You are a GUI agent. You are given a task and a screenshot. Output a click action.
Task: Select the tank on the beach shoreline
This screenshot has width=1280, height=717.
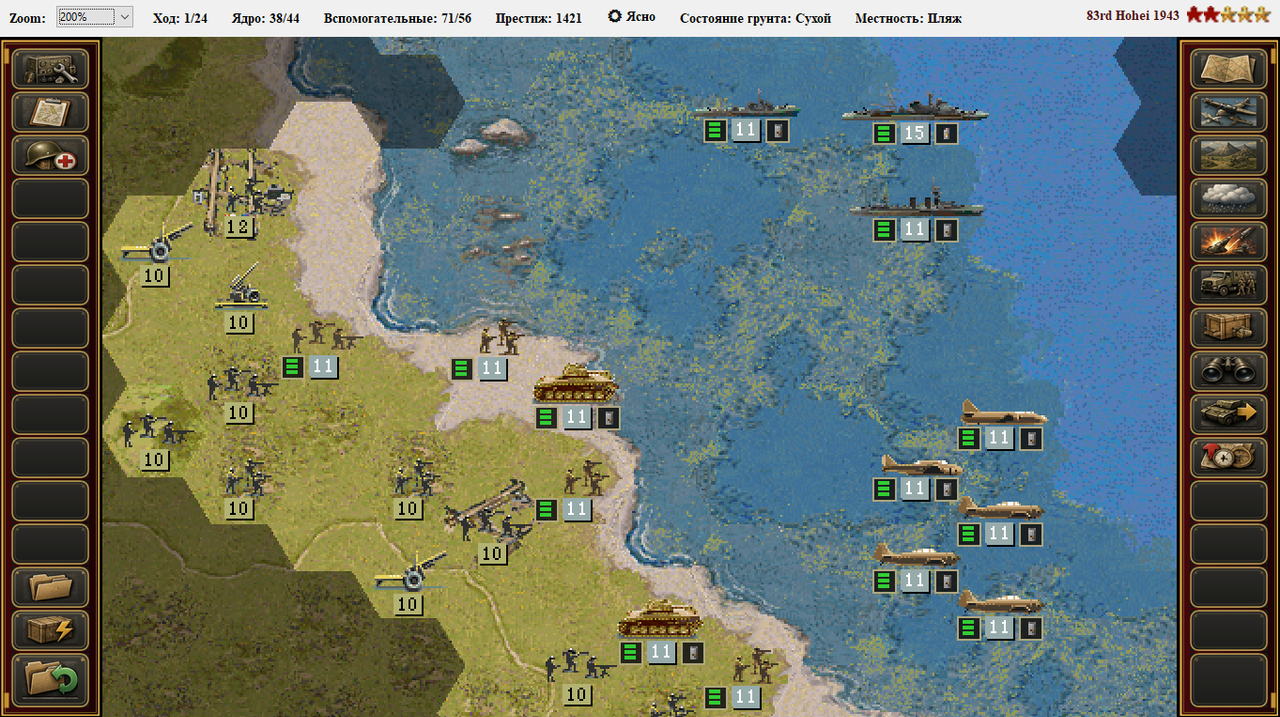pos(576,384)
